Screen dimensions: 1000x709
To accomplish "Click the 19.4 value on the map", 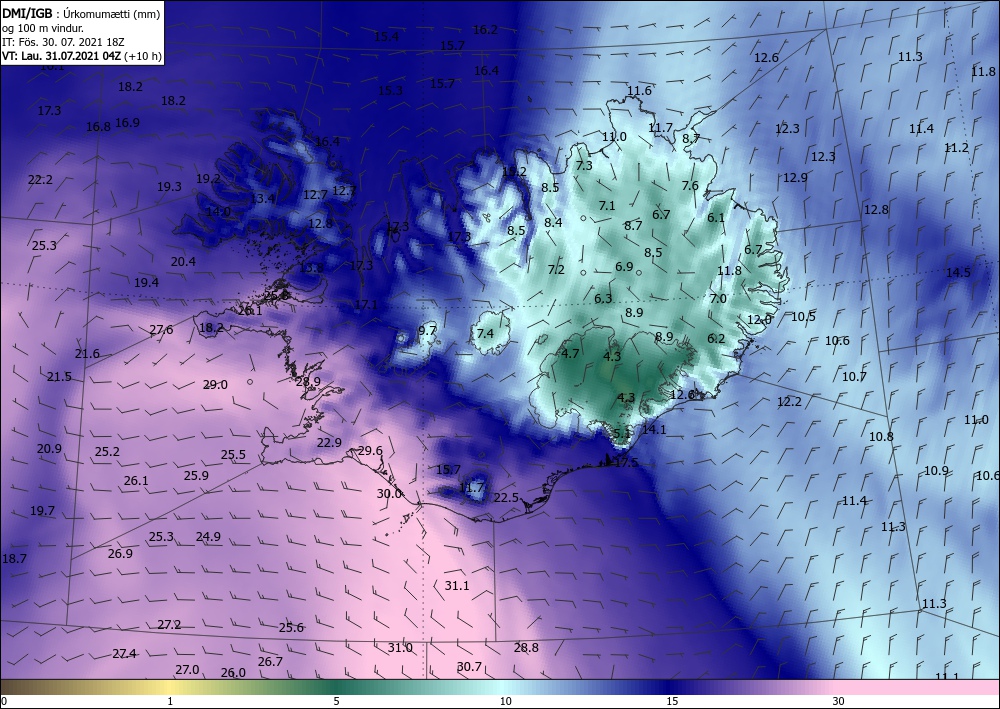I will pyautogui.click(x=146, y=282).
